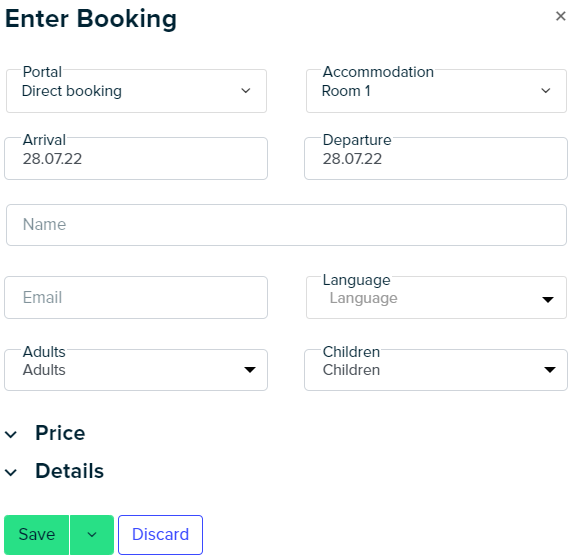
Task: Focus the Email input field
Action: (x=136, y=297)
